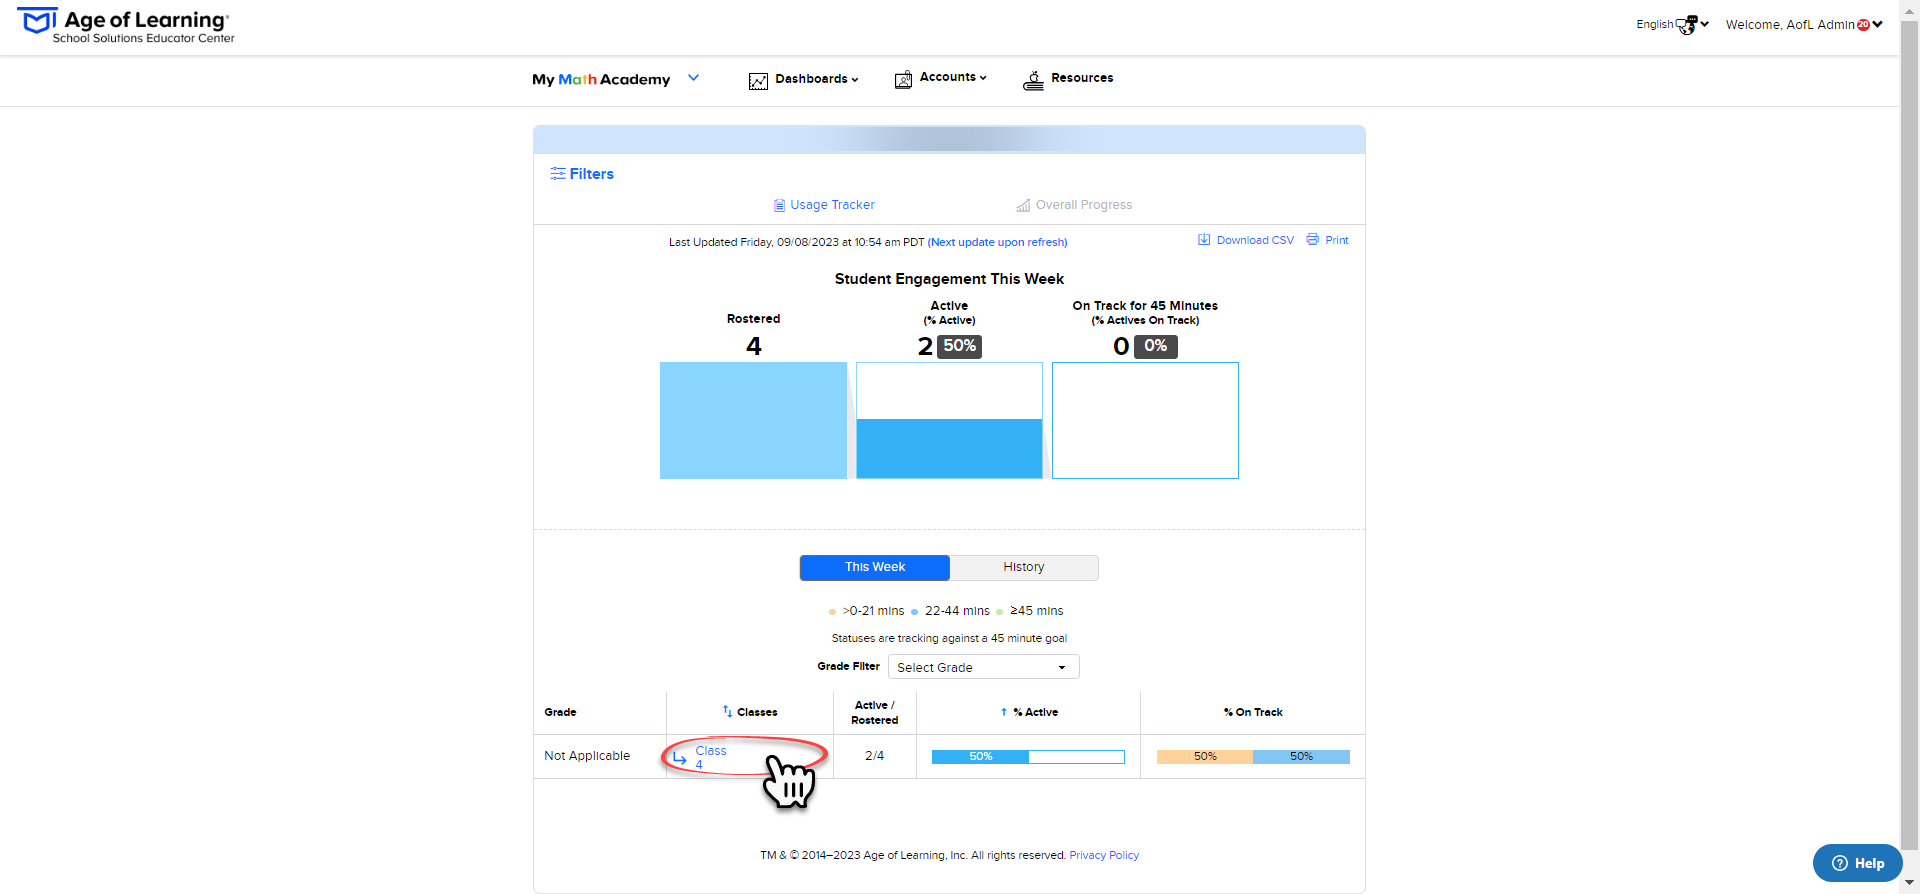Click the On Track empty bar
Image resolution: width=1920 pixels, height=894 pixels.
(1145, 420)
